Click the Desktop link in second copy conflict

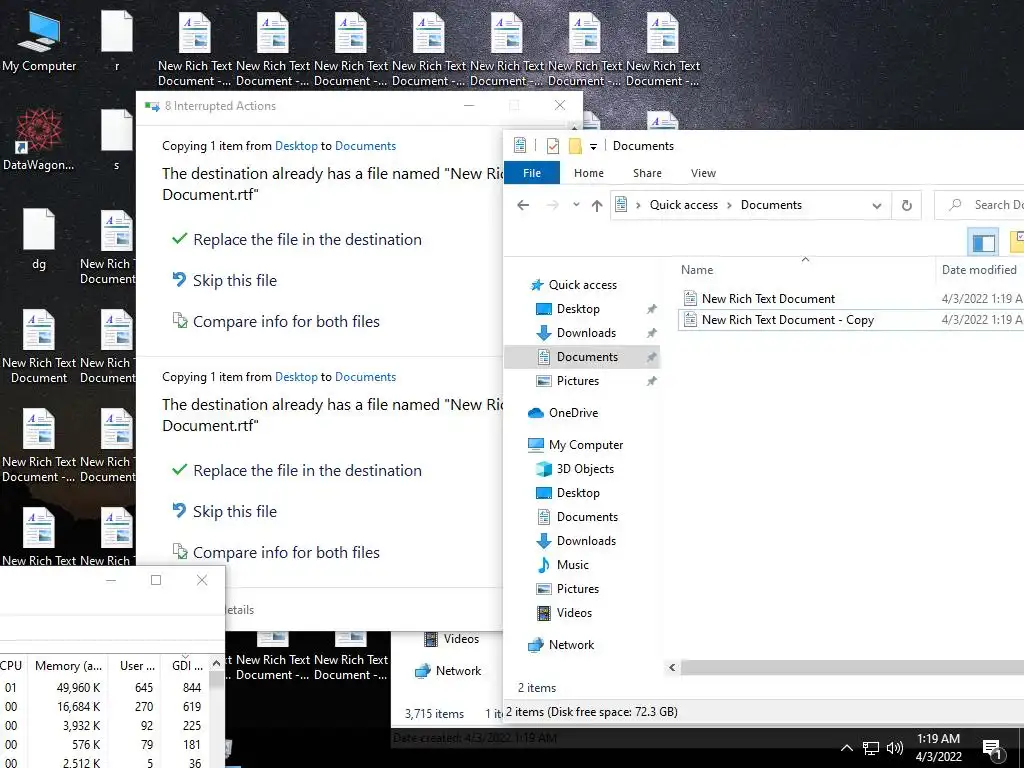296,377
